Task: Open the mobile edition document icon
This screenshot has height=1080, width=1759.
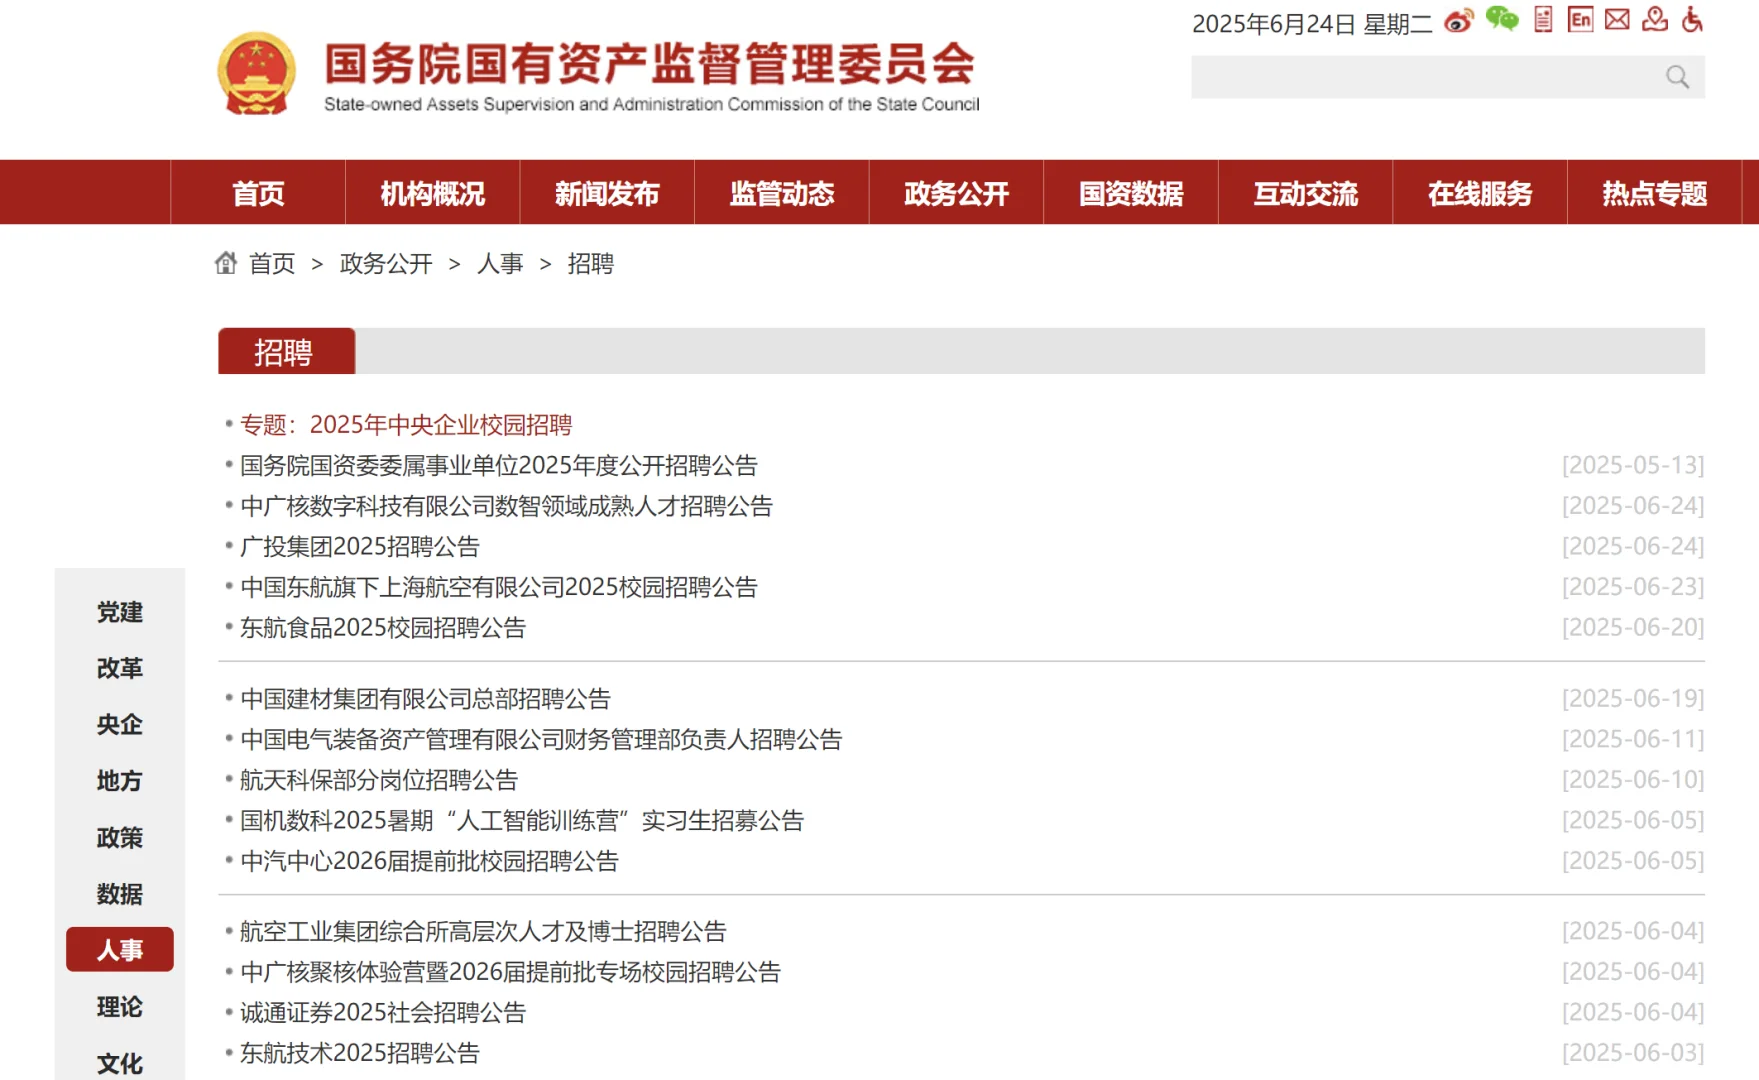Action: pos(1543,19)
